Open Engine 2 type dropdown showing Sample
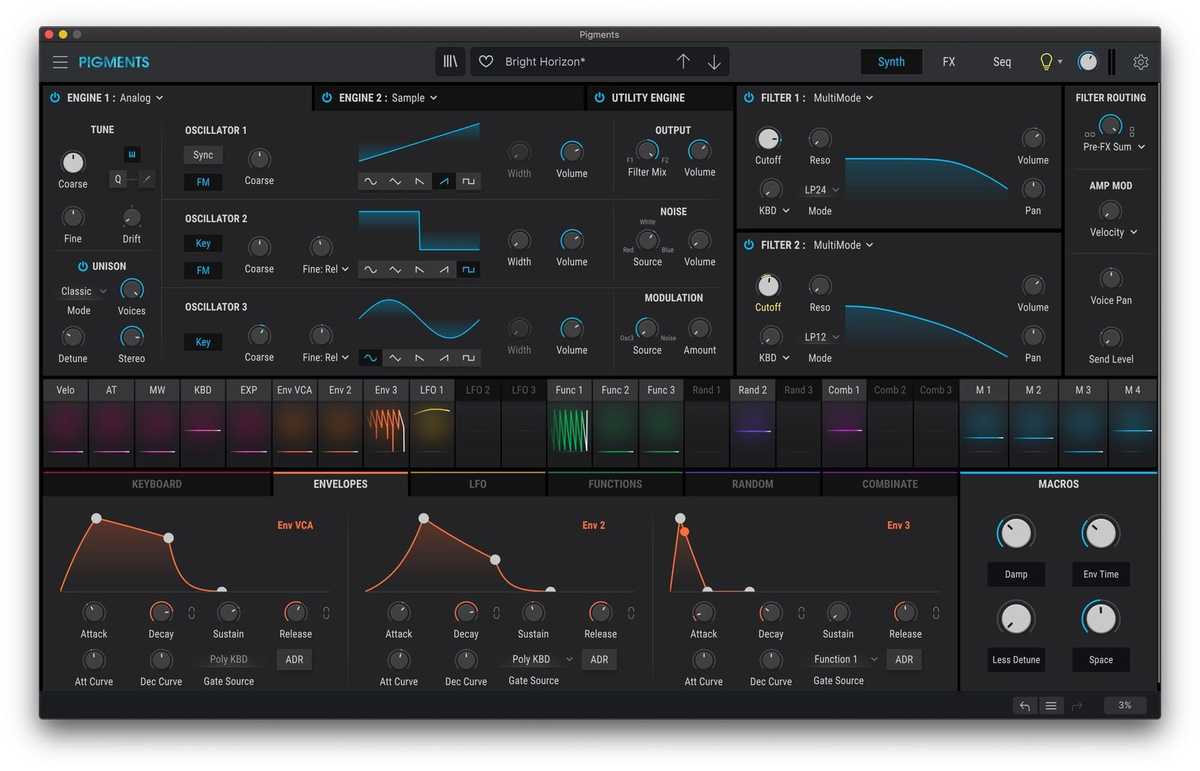 [415, 98]
